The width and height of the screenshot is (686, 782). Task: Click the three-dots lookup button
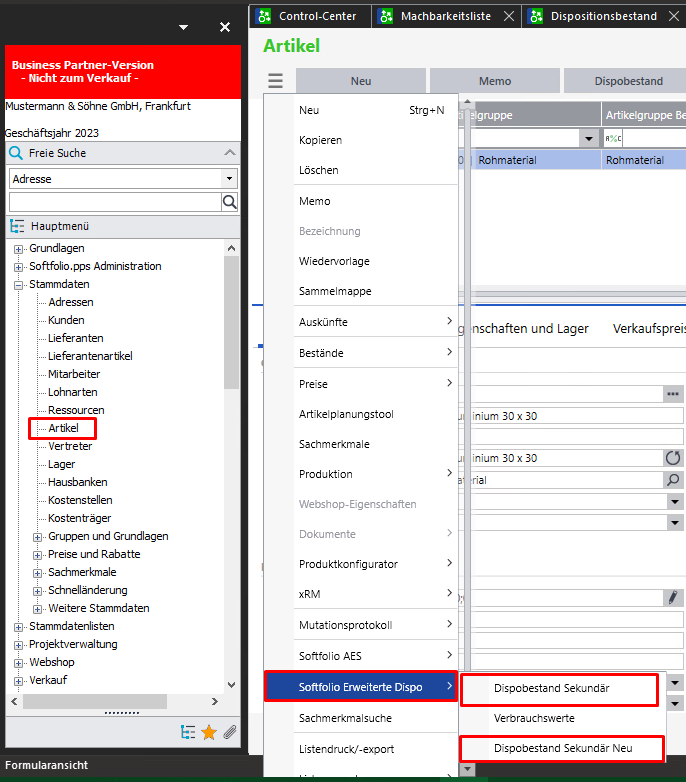673,394
